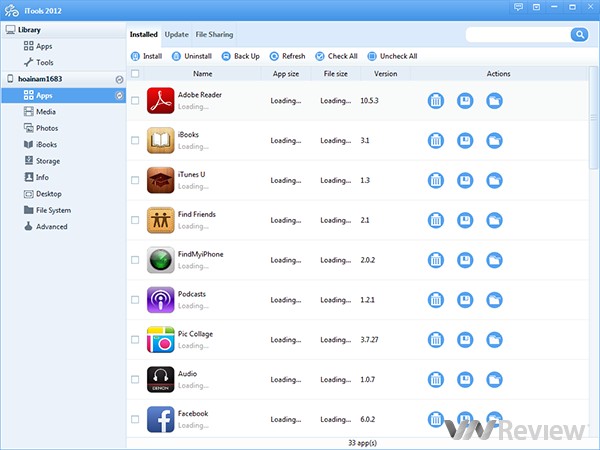Click the backup icon for Find Friends
The width and height of the screenshot is (600, 450).
(465, 220)
